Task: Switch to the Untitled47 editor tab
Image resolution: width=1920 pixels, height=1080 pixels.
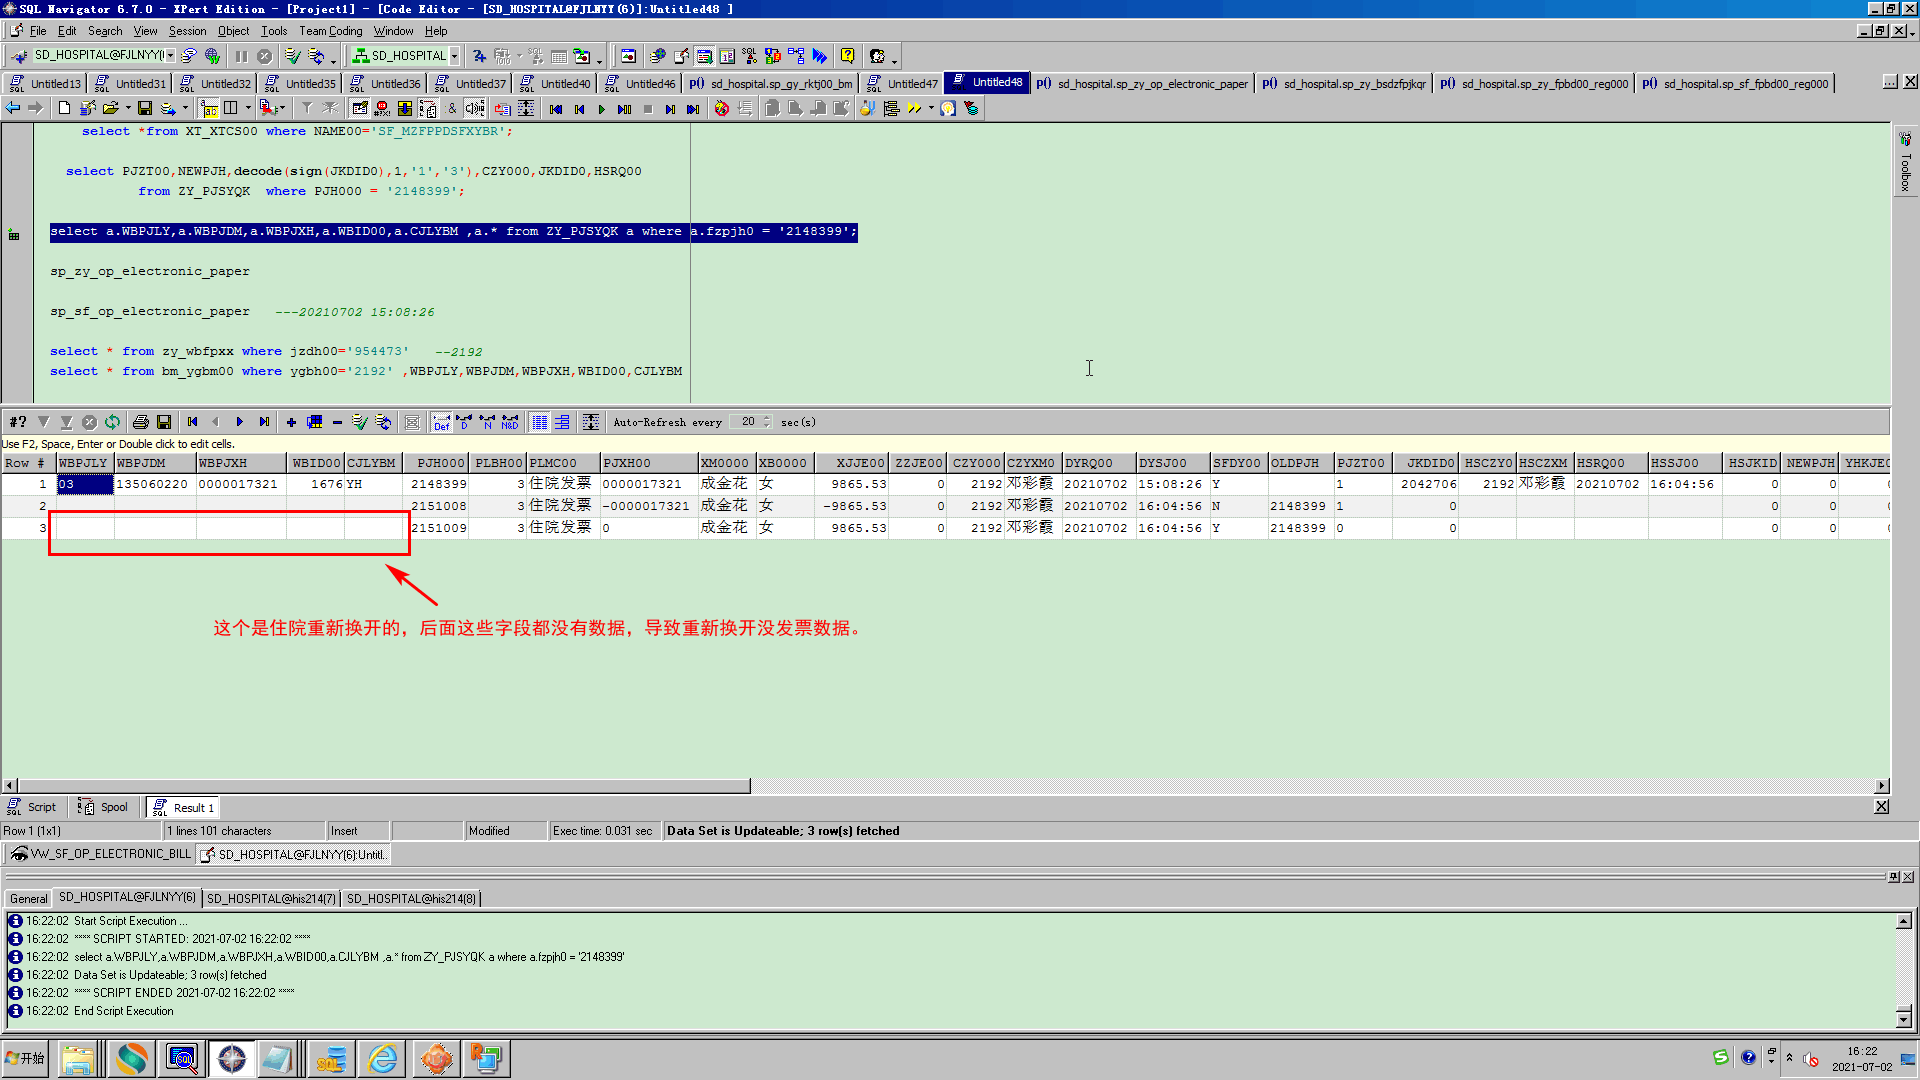Action: point(911,83)
